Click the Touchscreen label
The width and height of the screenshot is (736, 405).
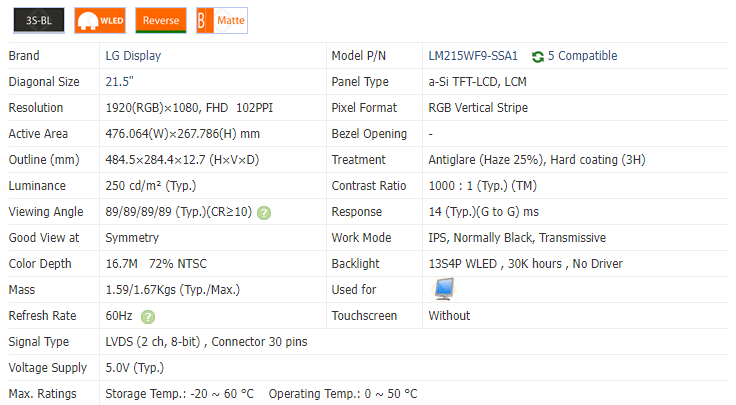tap(364, 316)
